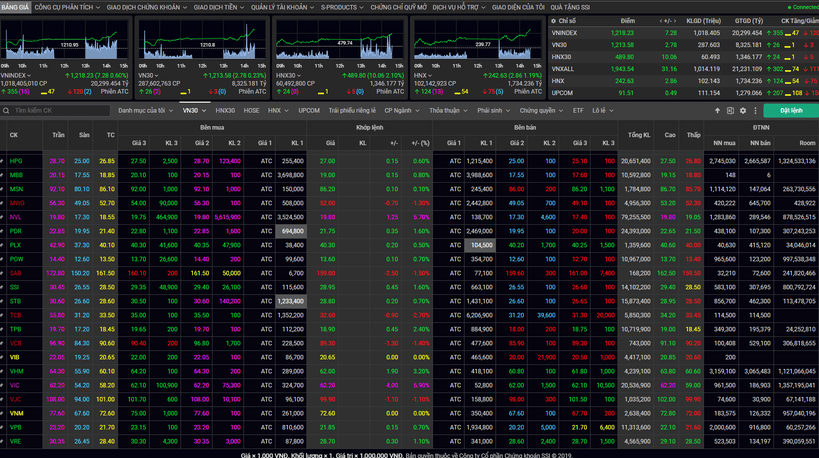819x458 pixels.
Task: Click STB buy volume 1,233,400 cell
Action: [x=291, y=301]
